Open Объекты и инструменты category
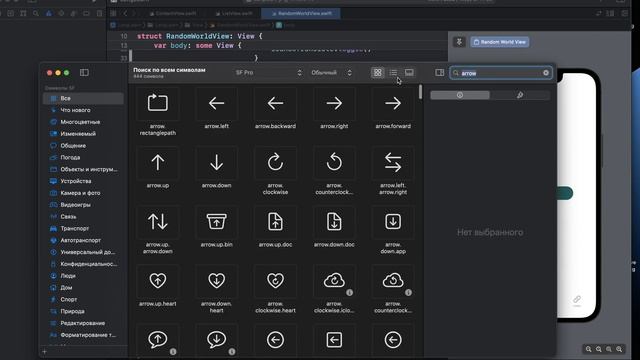This screenshot has width=640, height=360. 83,169
